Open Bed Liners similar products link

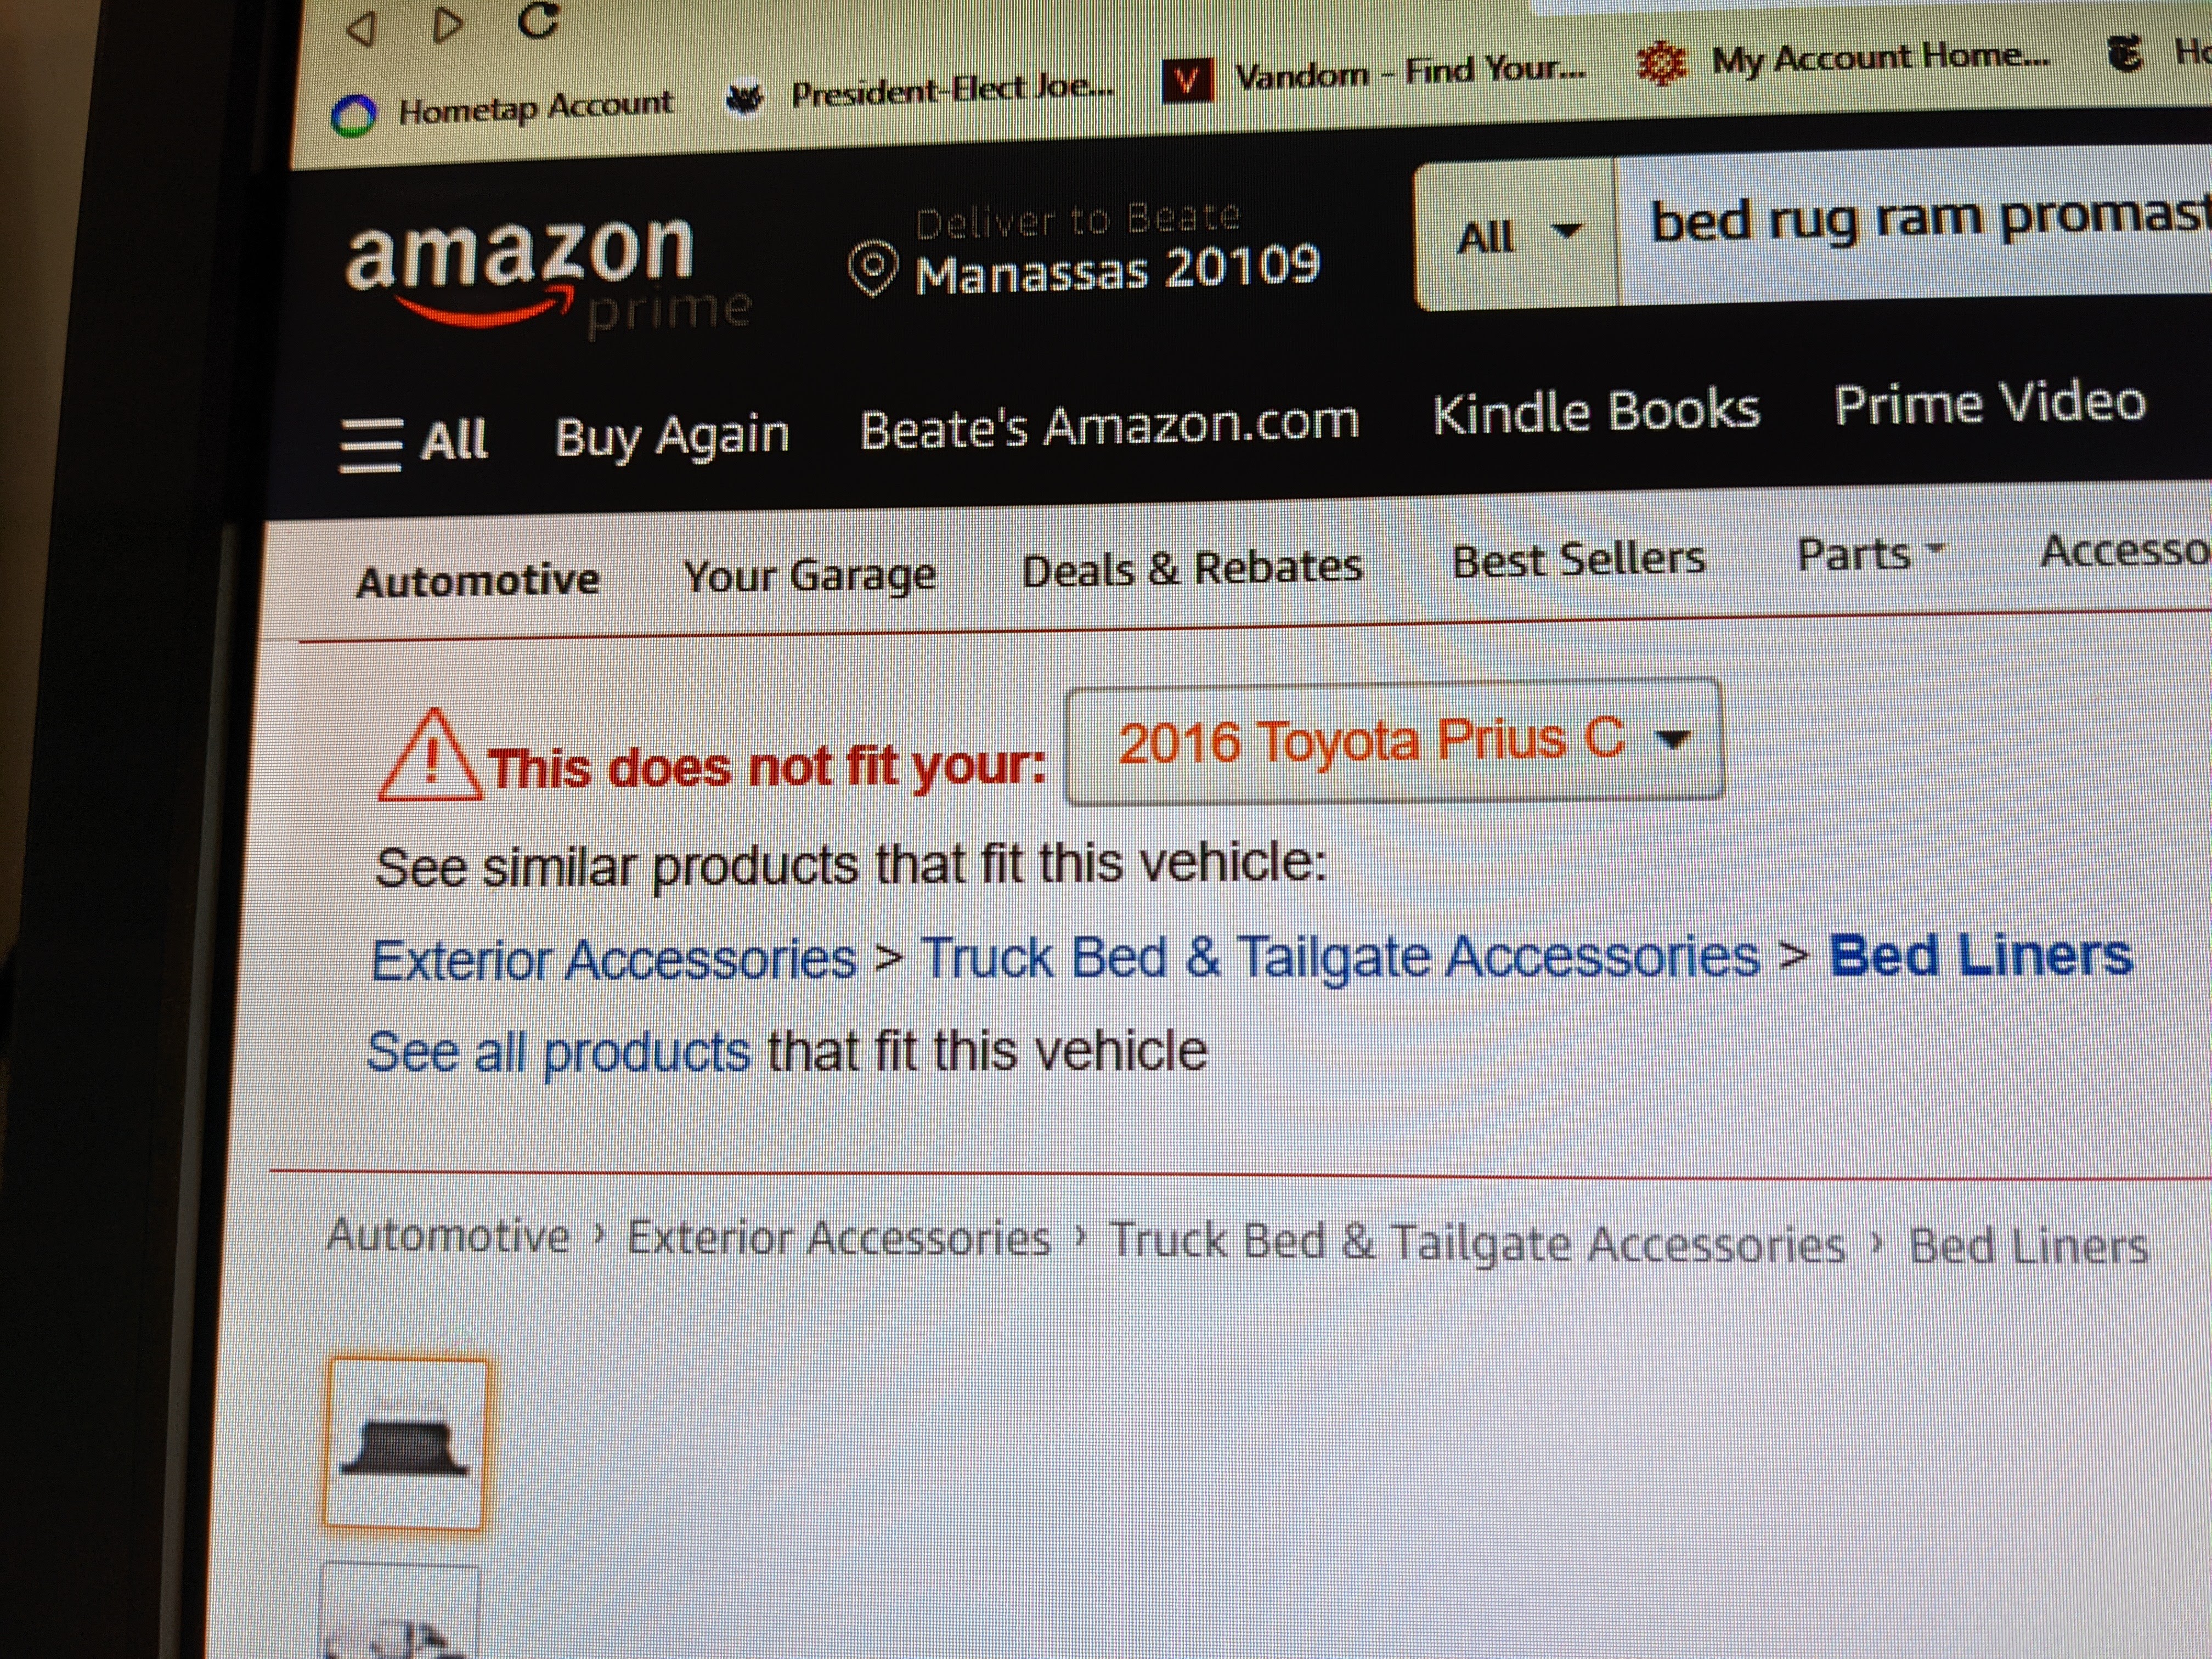tap(1981, 954)
